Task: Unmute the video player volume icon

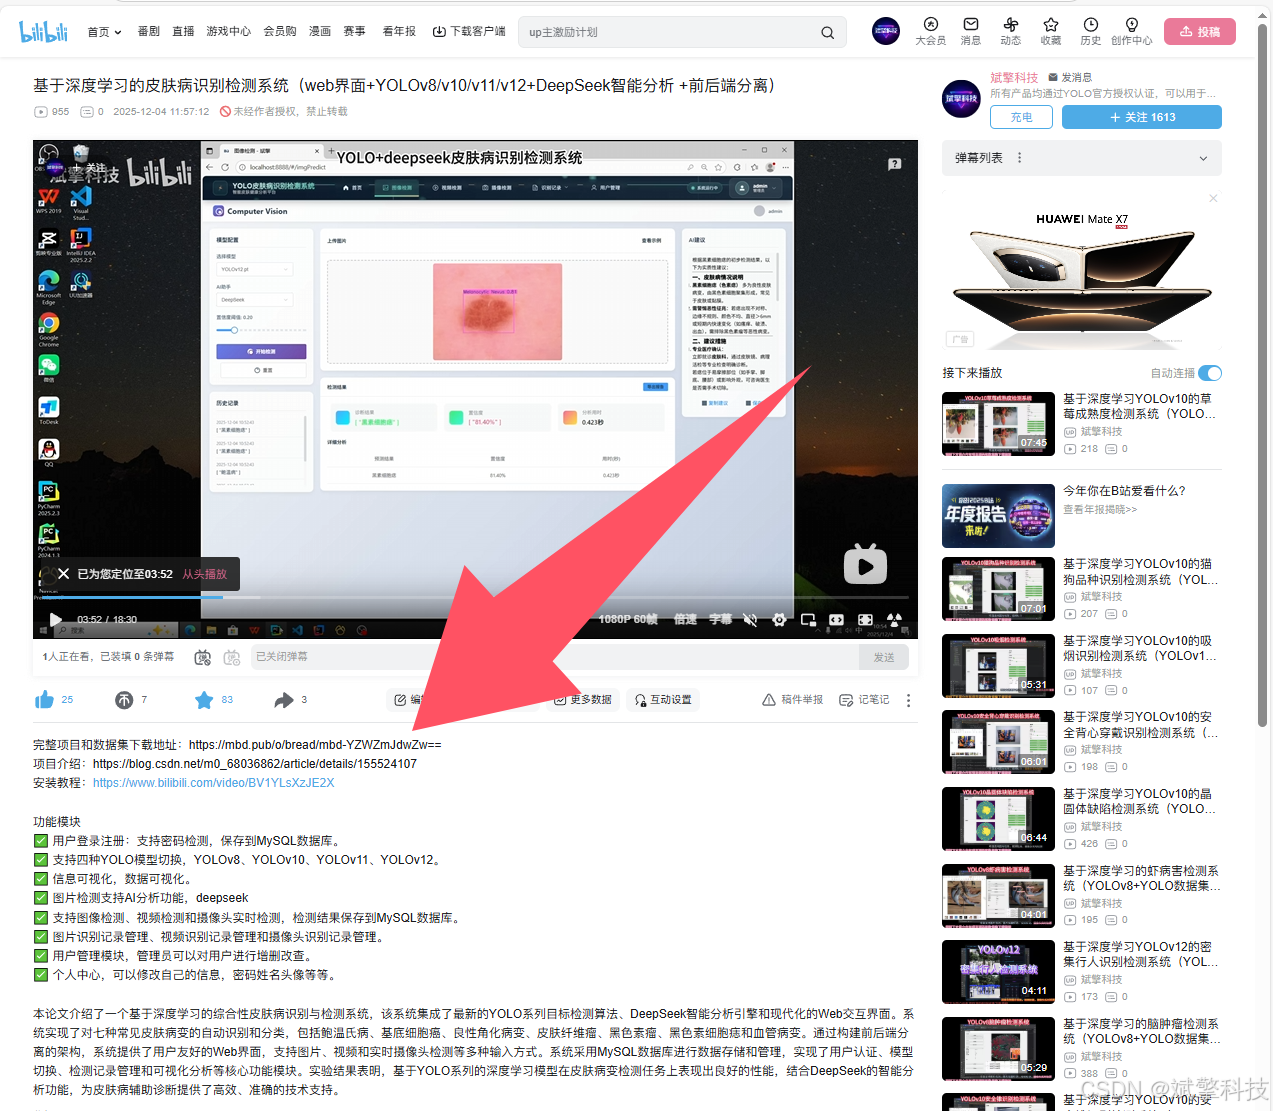Action: [x=750, y=620]
